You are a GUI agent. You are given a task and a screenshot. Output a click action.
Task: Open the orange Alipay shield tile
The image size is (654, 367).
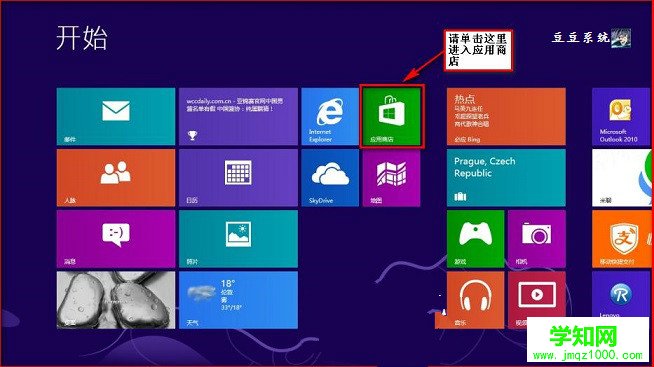621,239
